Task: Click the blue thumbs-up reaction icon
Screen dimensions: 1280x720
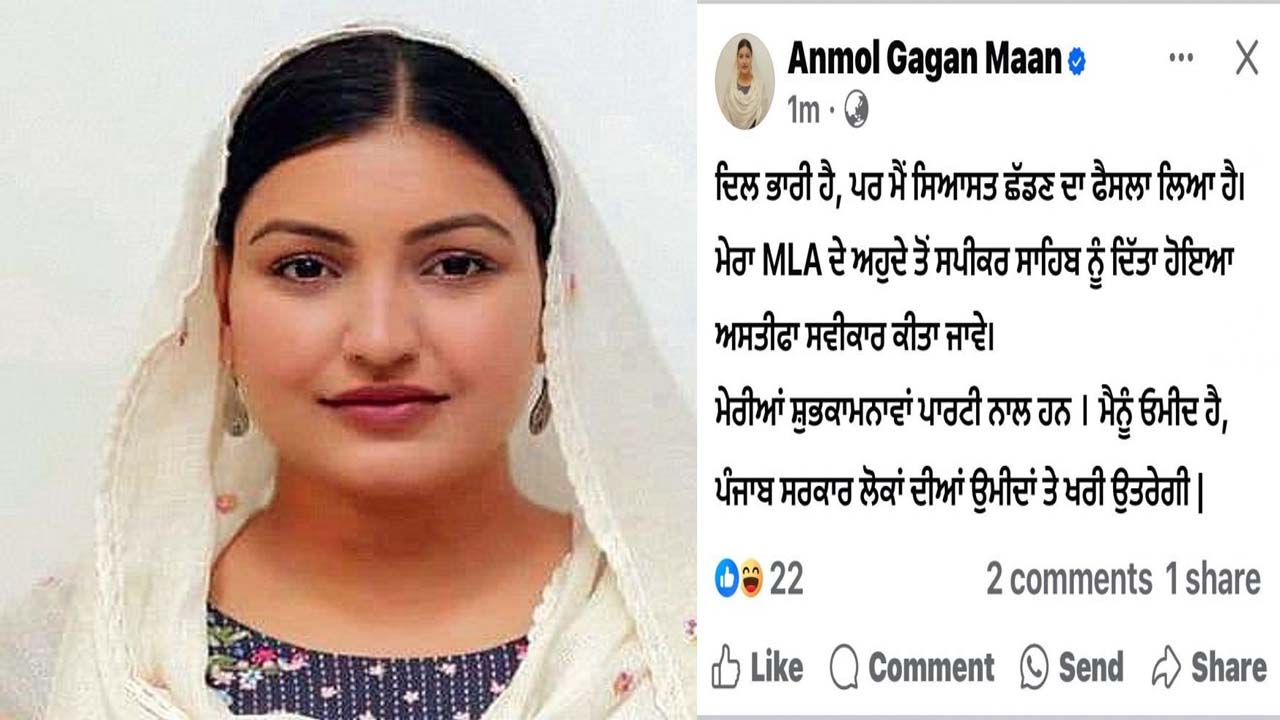Action: click(727, 579)
